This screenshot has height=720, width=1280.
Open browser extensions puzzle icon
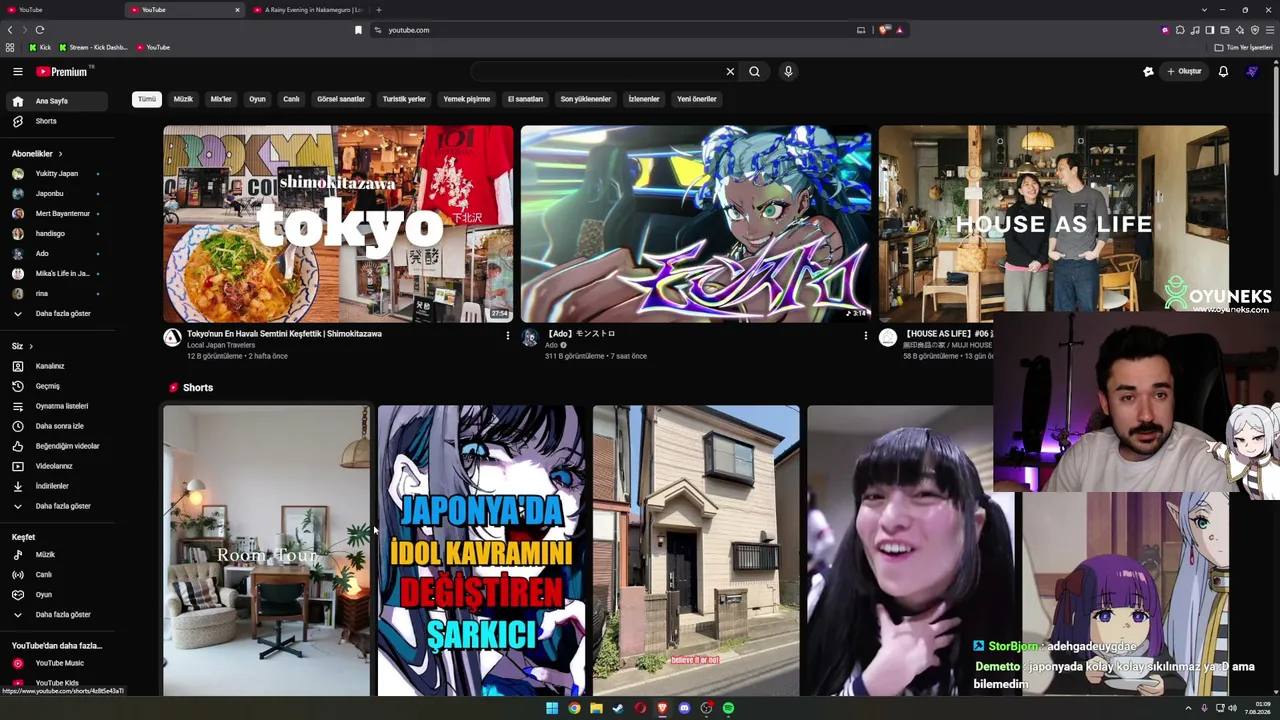point(1180,30)
